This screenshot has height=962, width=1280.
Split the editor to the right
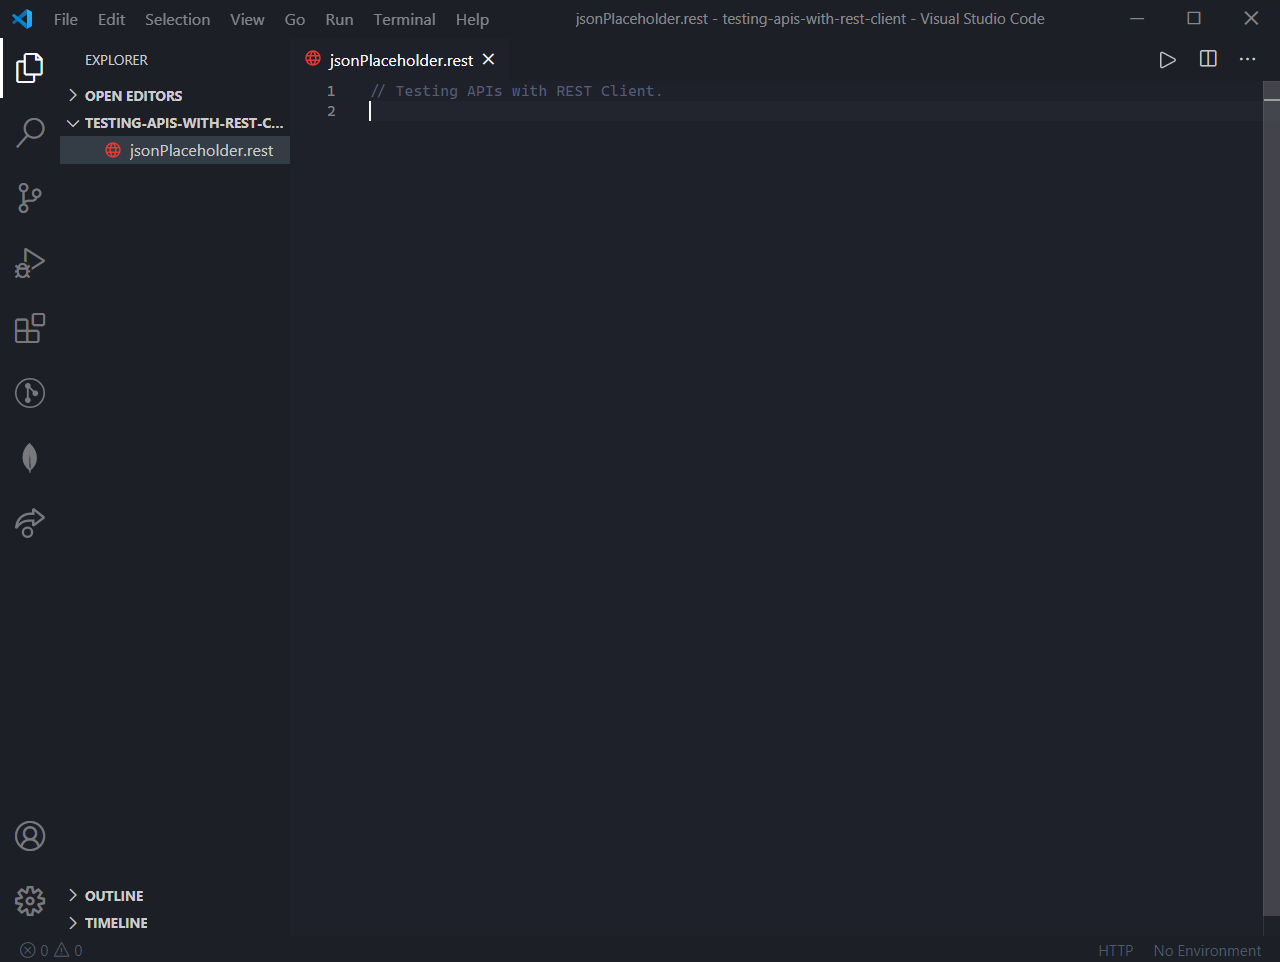pos(1208,60)
